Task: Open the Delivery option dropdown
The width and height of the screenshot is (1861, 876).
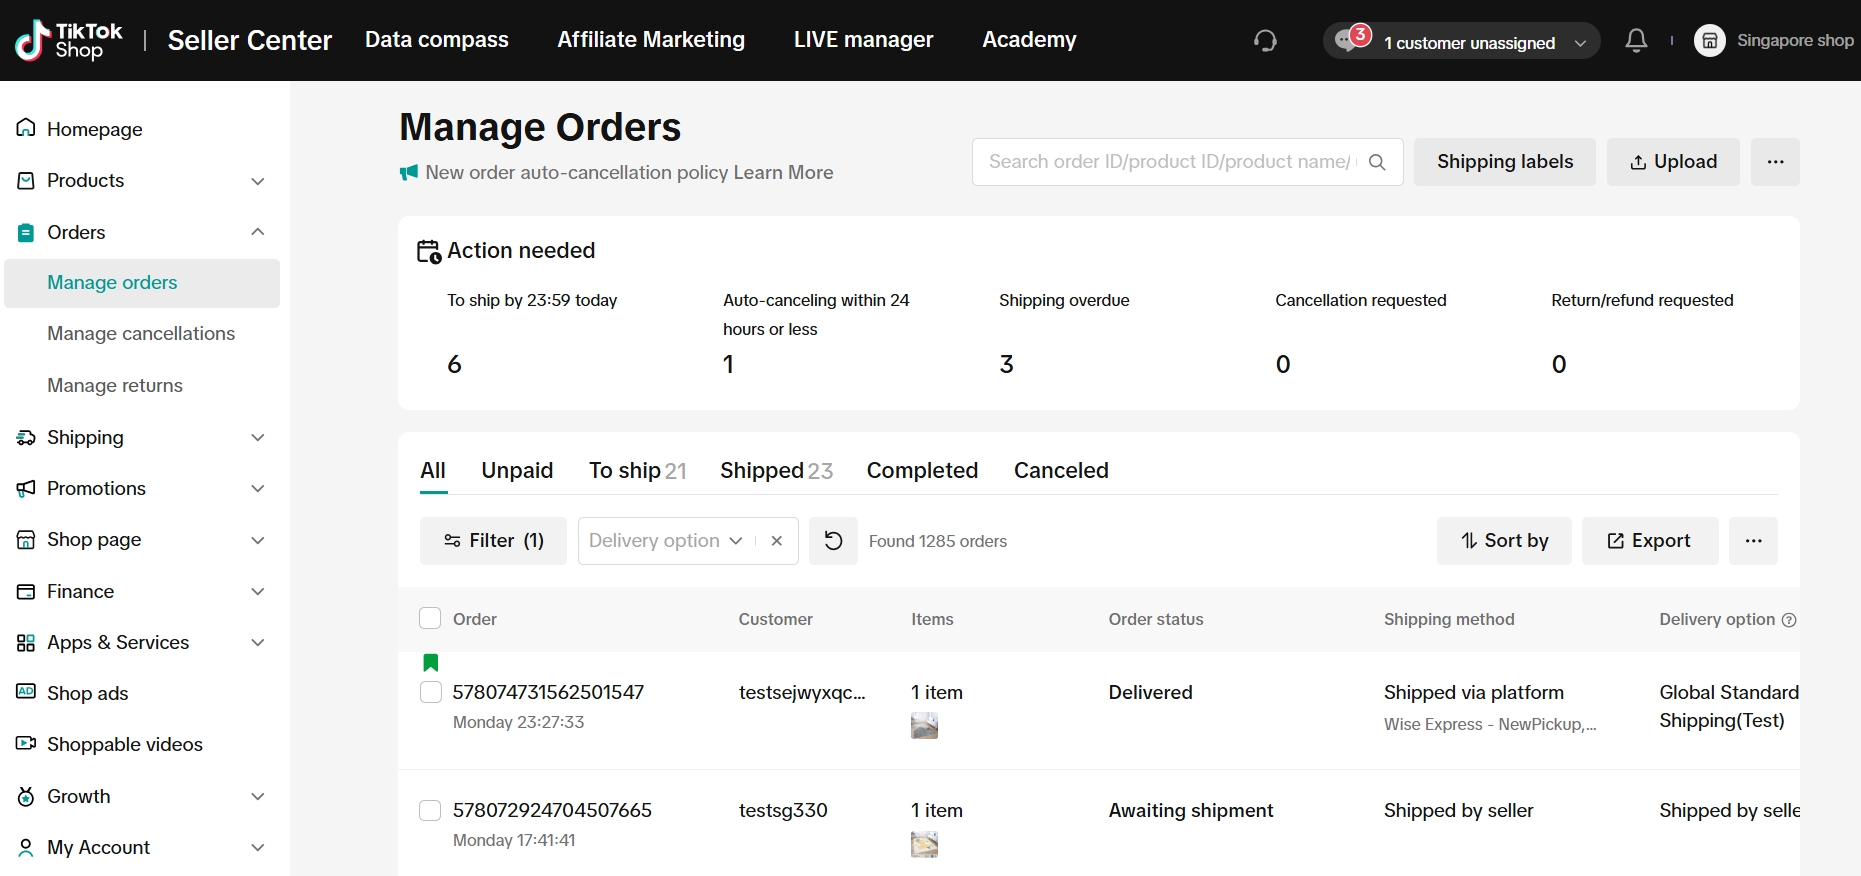Action: pyautogui.click(x=665, y=541)
